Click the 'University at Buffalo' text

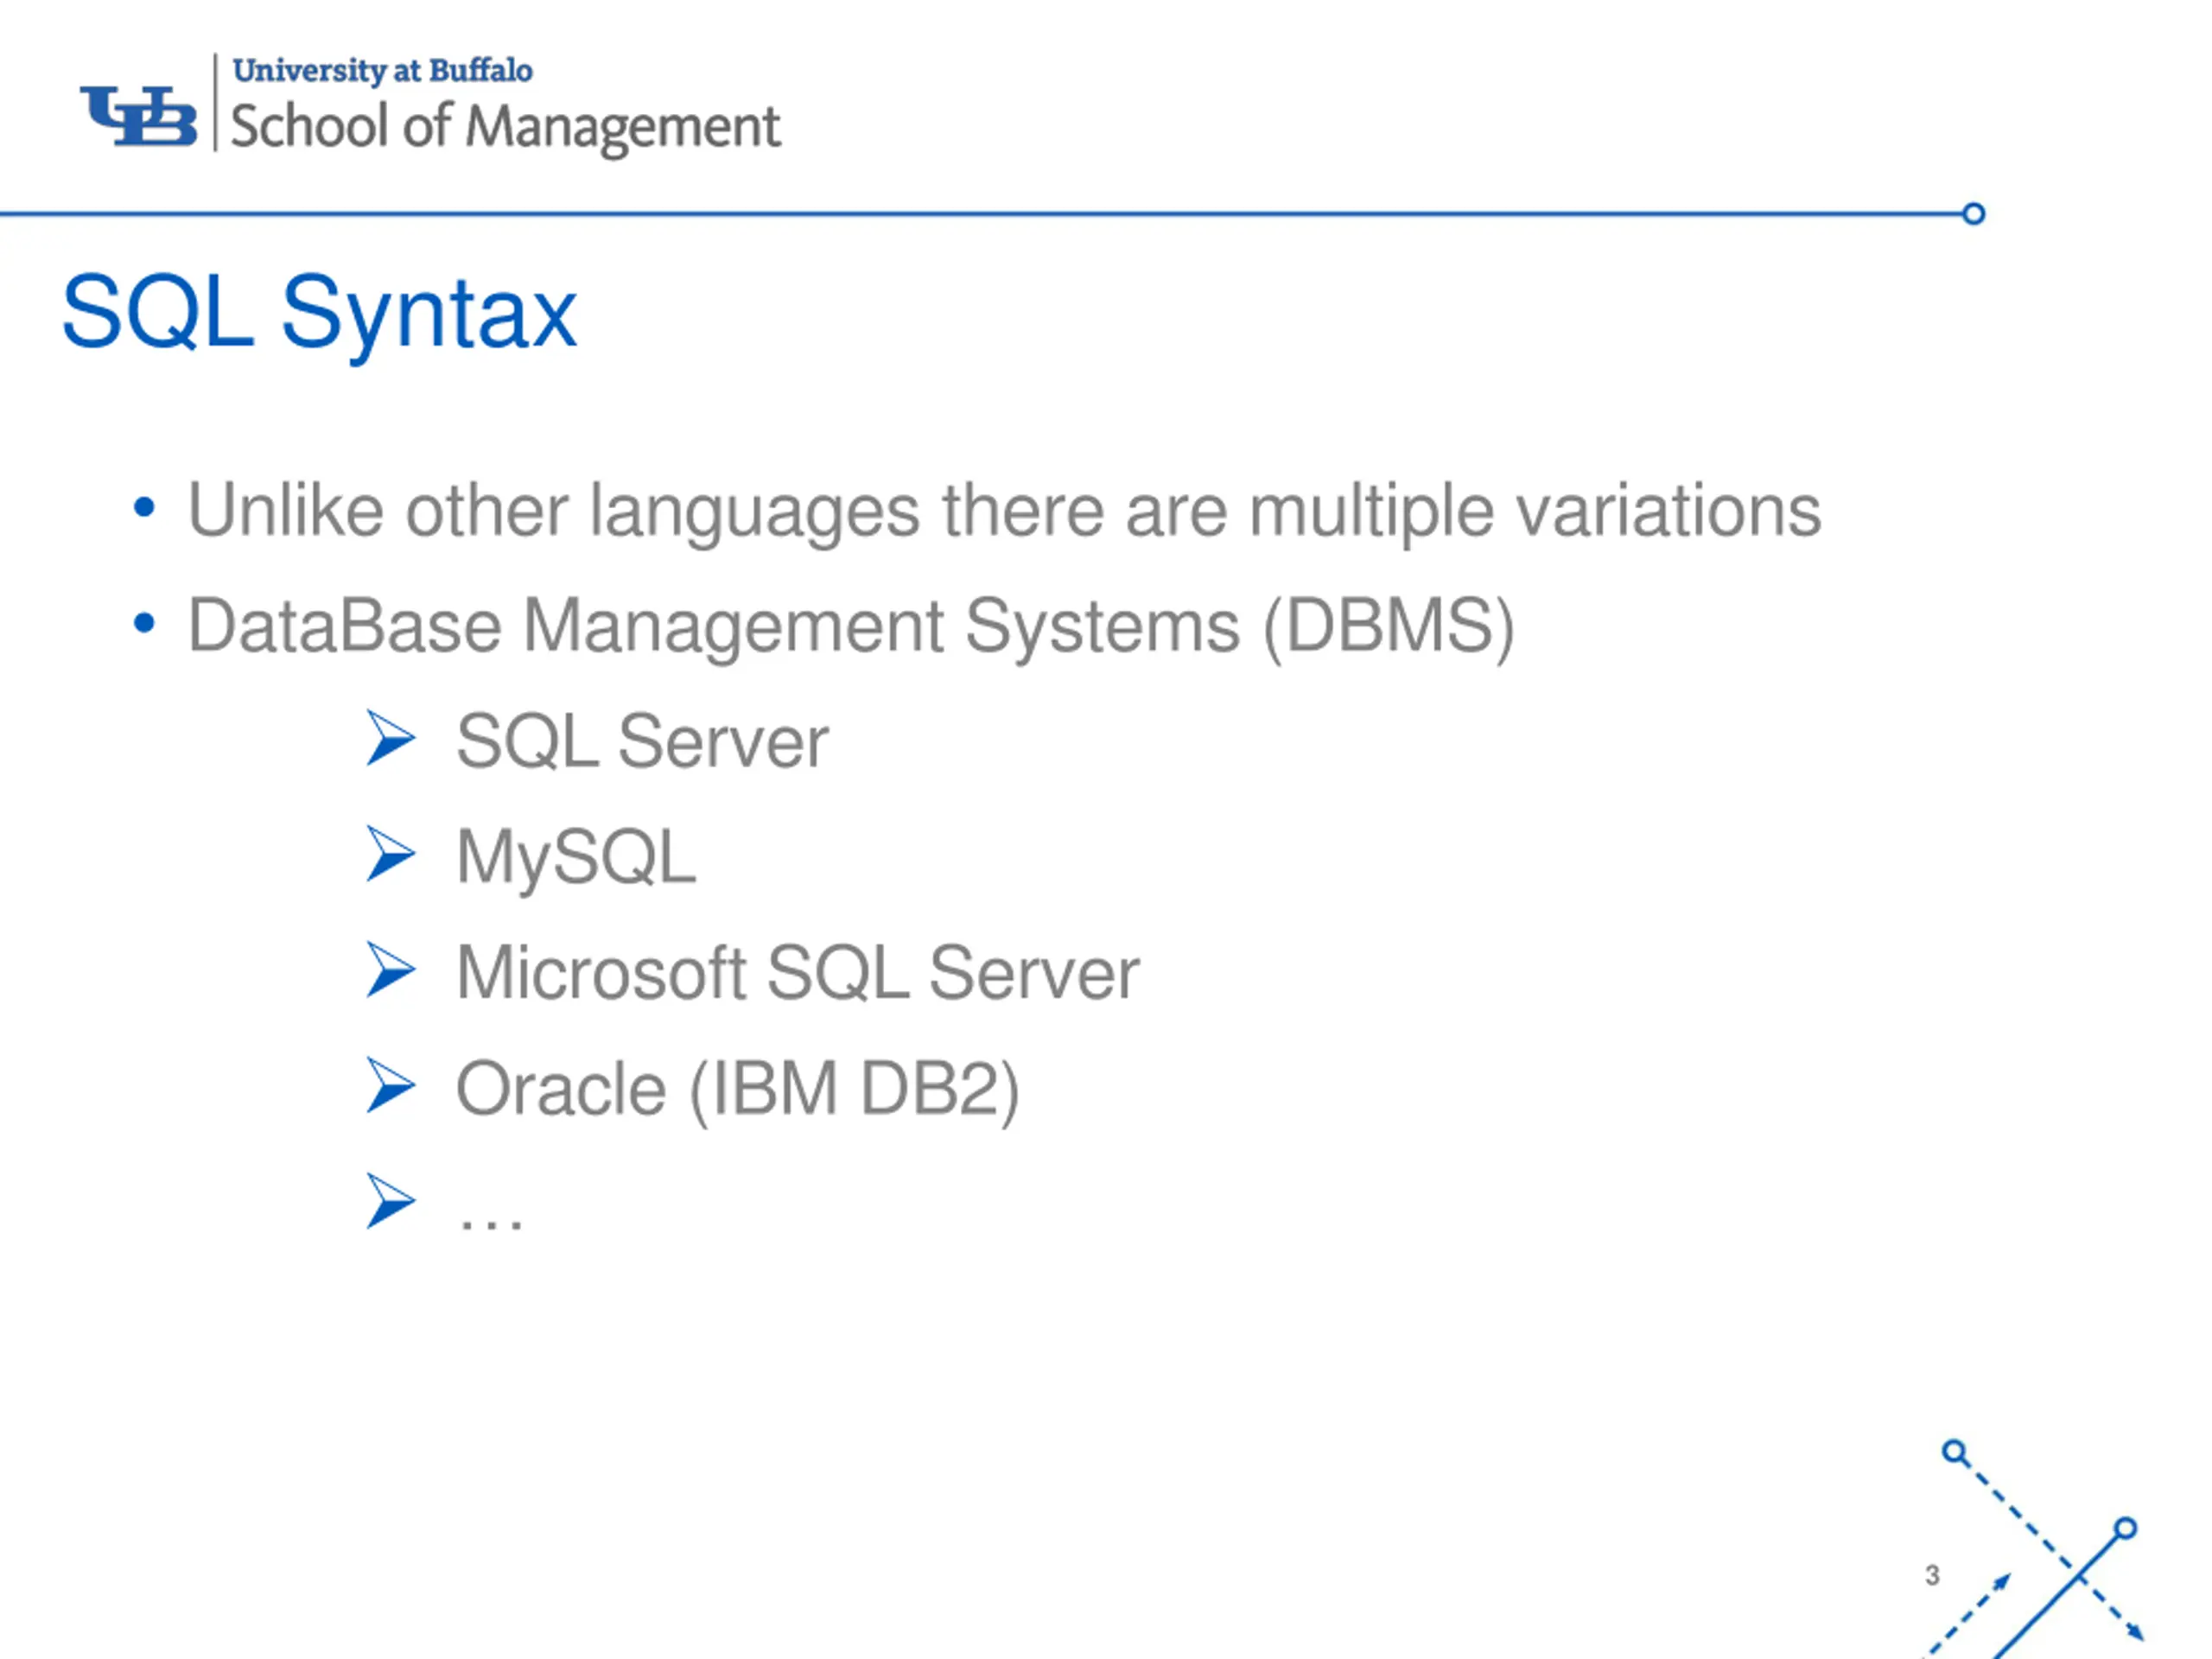coord(382,71)
